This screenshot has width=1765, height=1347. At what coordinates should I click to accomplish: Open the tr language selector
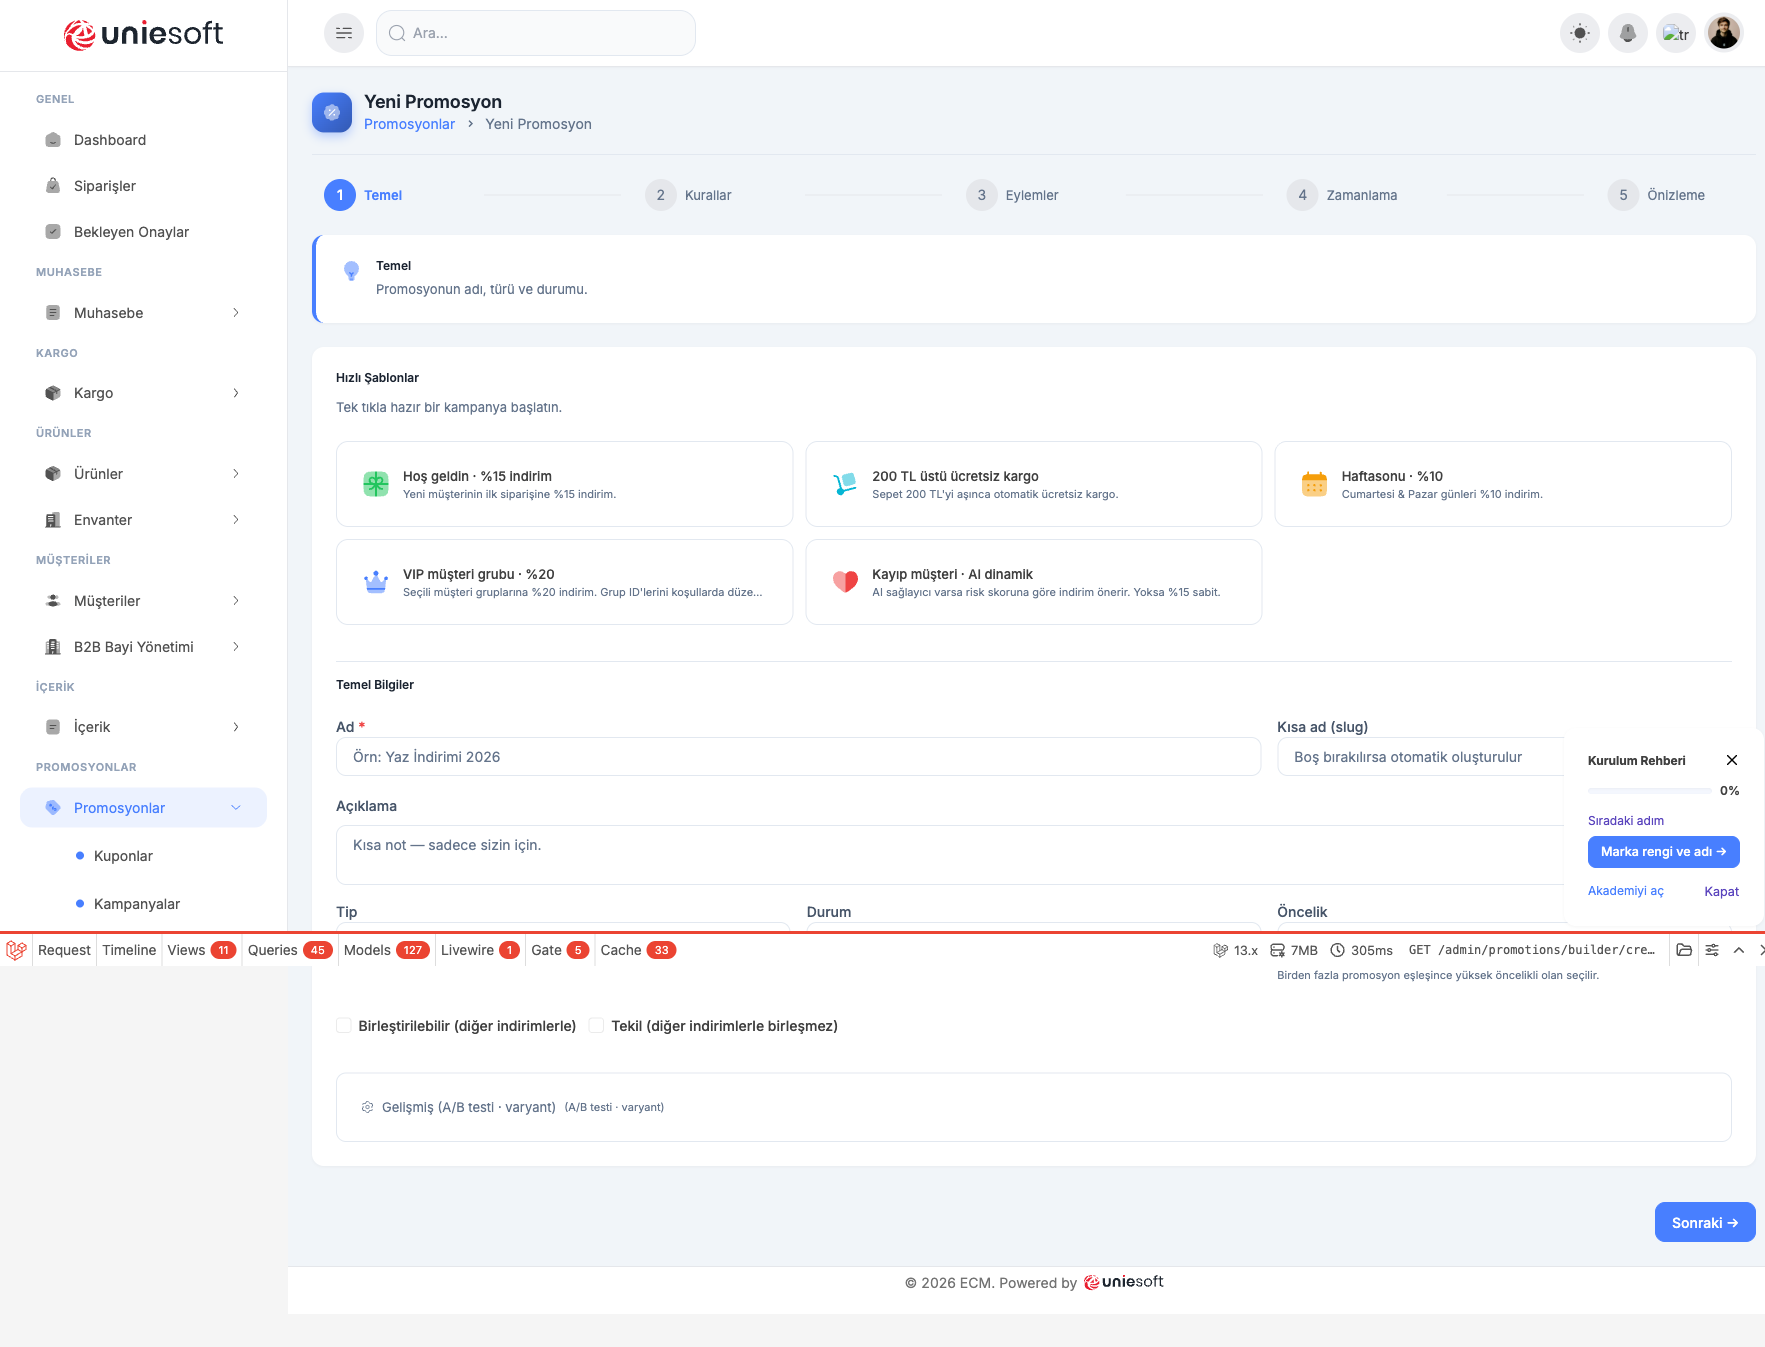point(1676,33)
